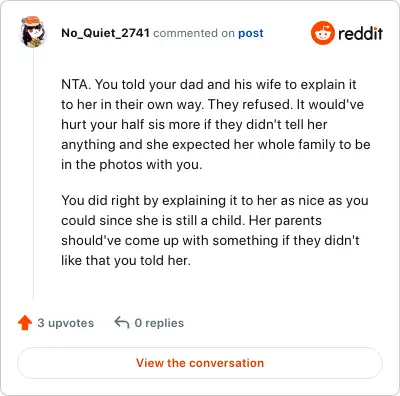Click No_Quiet_2741's avatar image

pos(33,32)
